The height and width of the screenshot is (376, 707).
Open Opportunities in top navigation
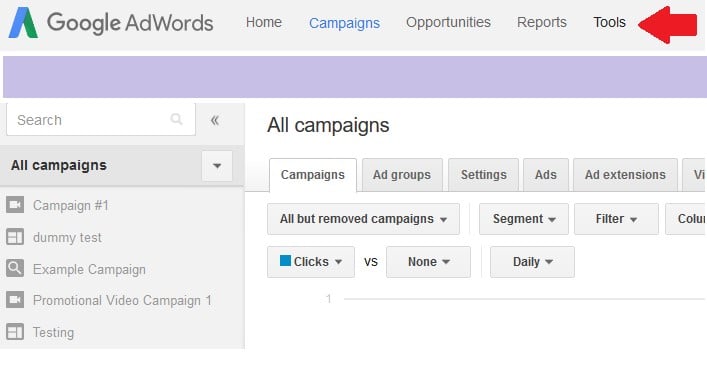(448, 22)
